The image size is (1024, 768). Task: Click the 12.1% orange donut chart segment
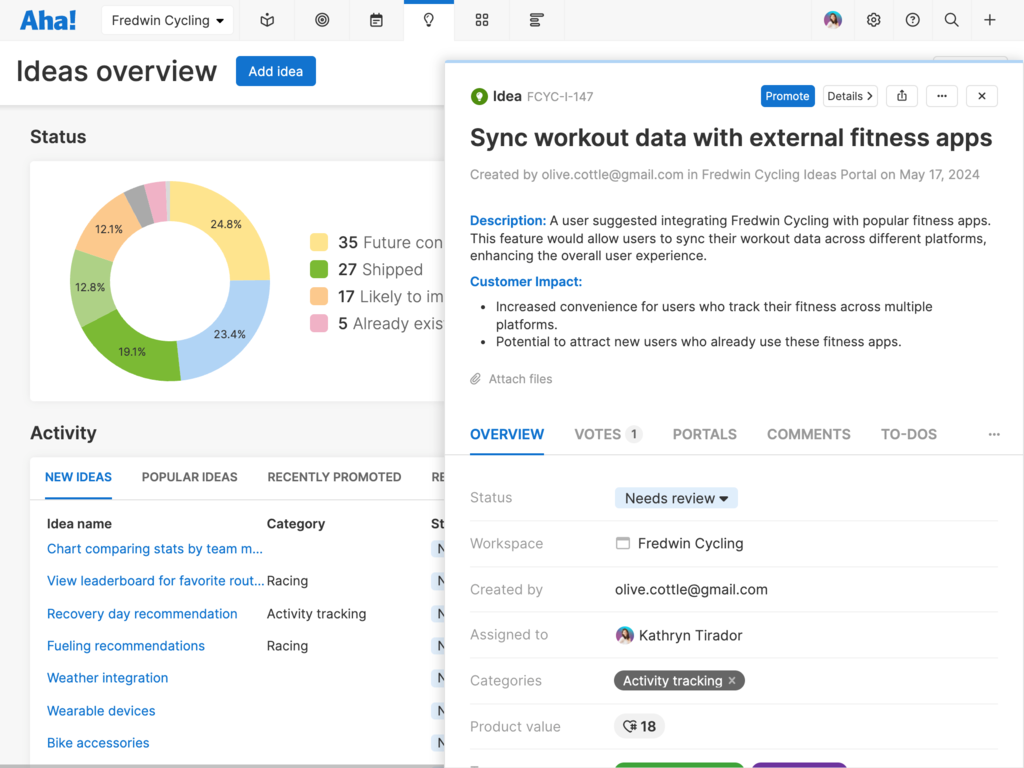tap(108, 229)
